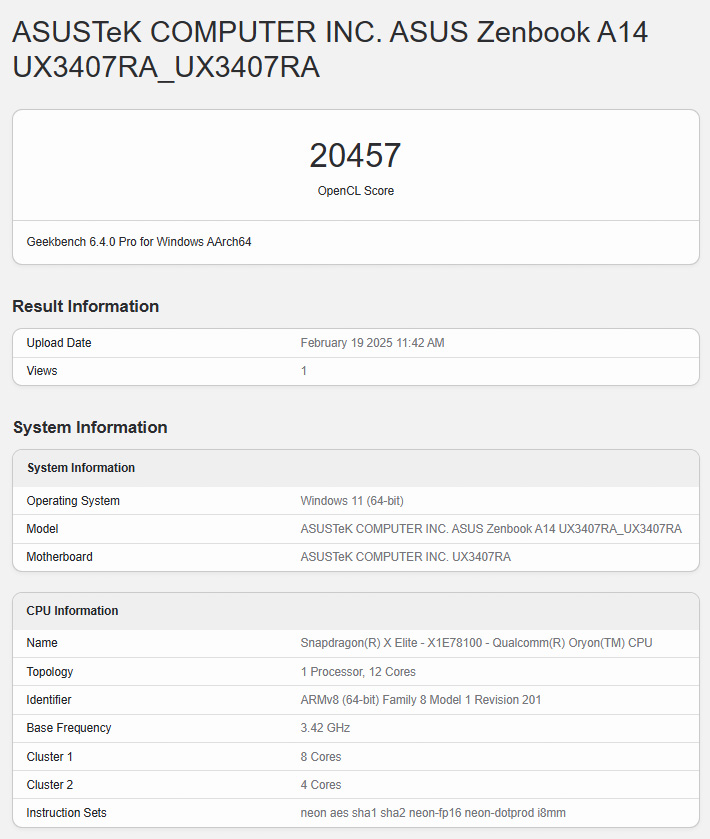The width and height of the screenshot is (710, 839).
Task: Click the Motherboard label
Action: (59, 557)
